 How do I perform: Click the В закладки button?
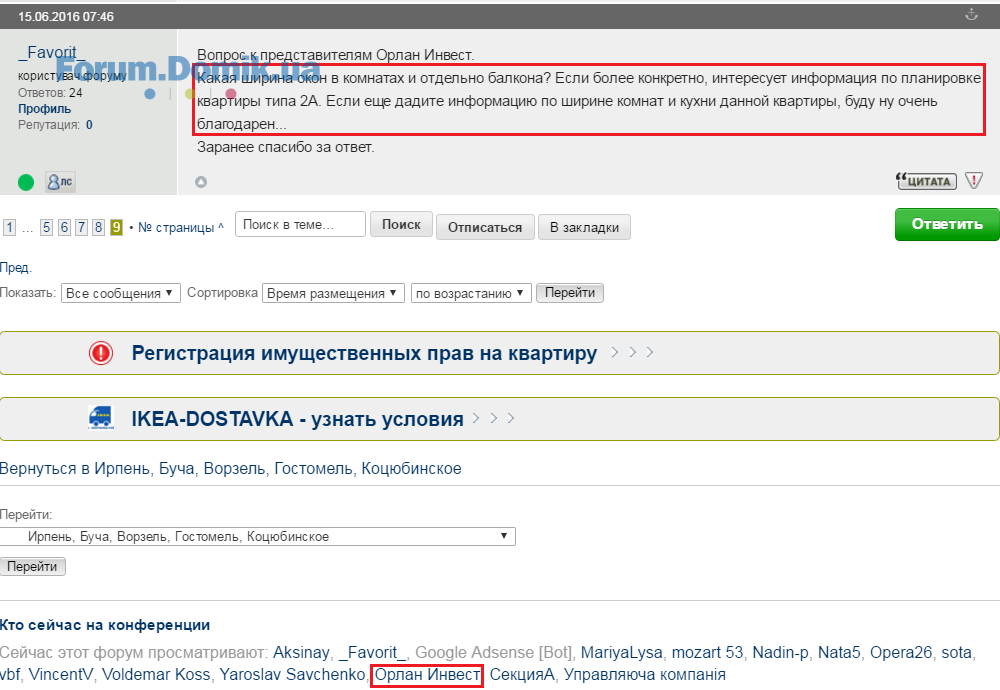click(584, 228)
